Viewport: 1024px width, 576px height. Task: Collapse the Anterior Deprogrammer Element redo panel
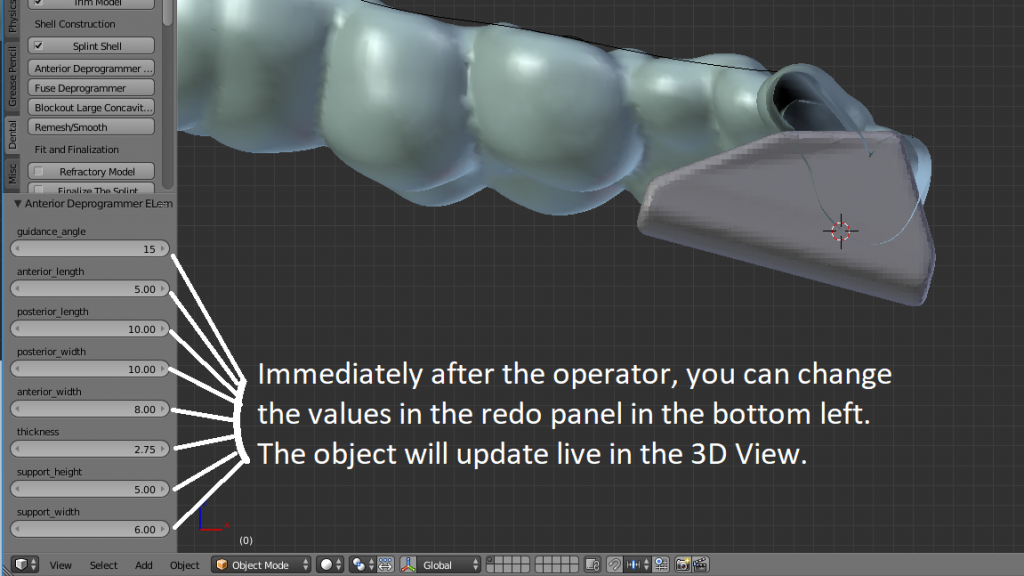point(18,204)
